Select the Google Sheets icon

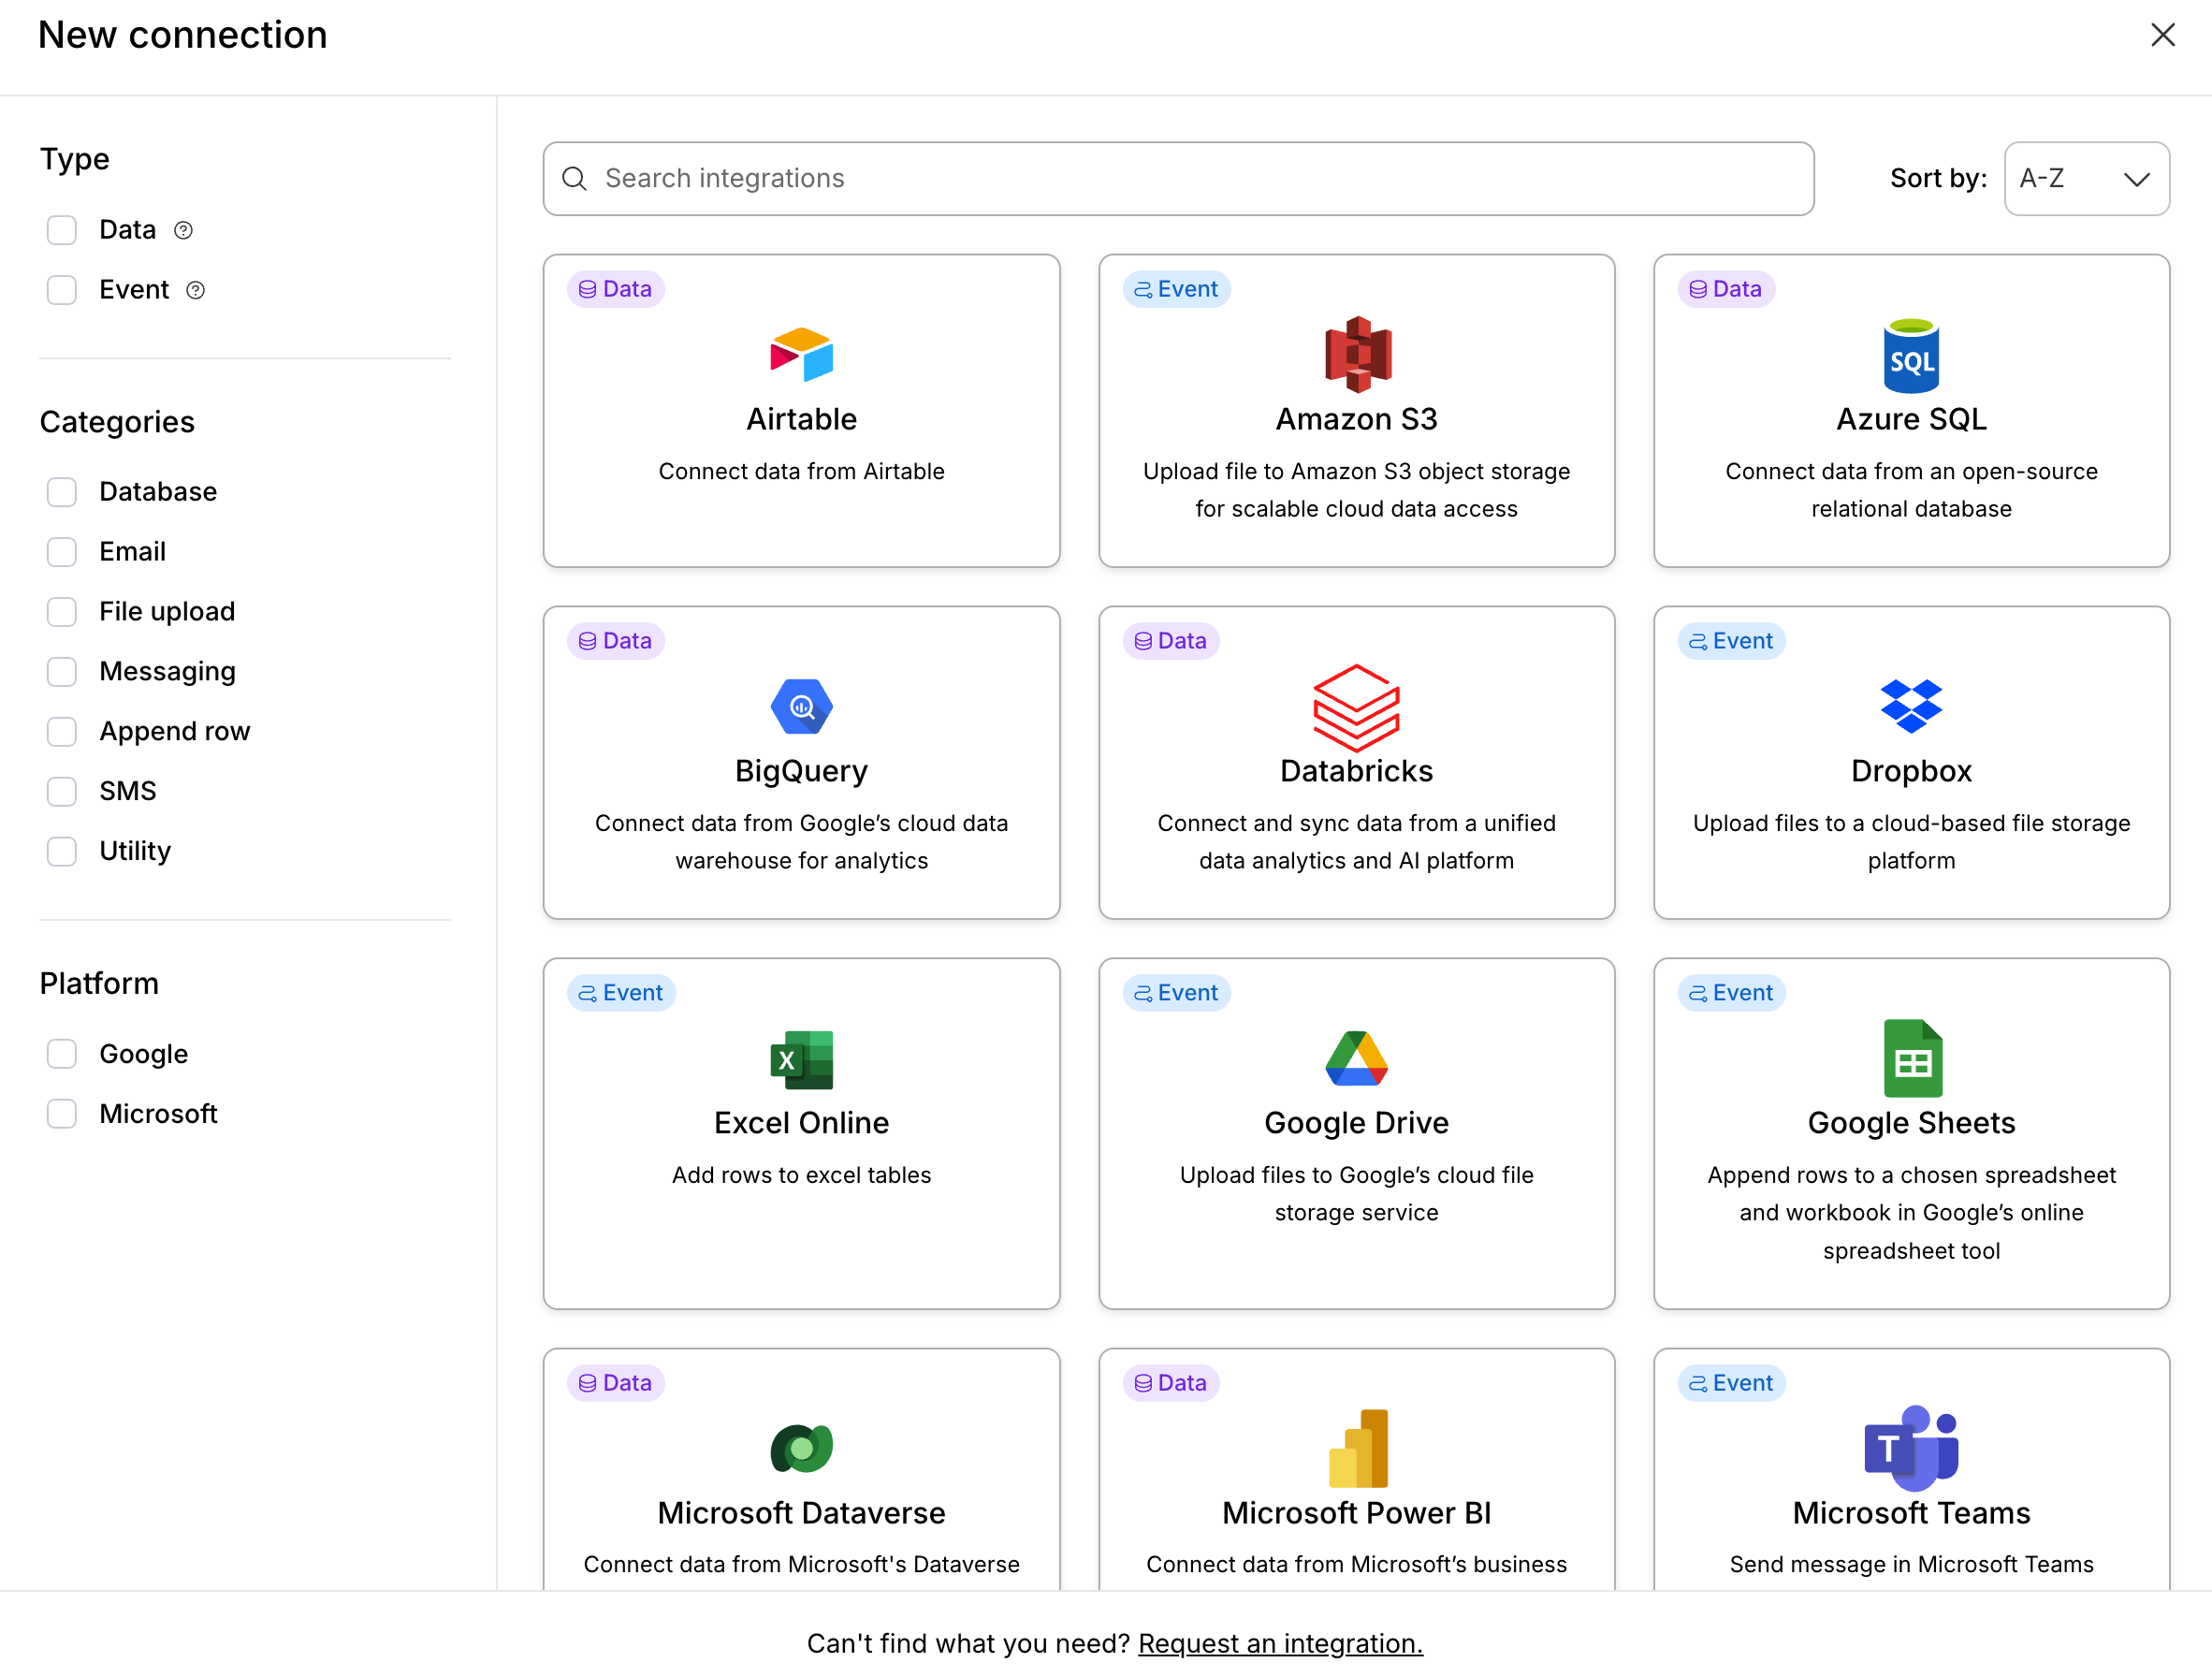click(1911, 1058)
